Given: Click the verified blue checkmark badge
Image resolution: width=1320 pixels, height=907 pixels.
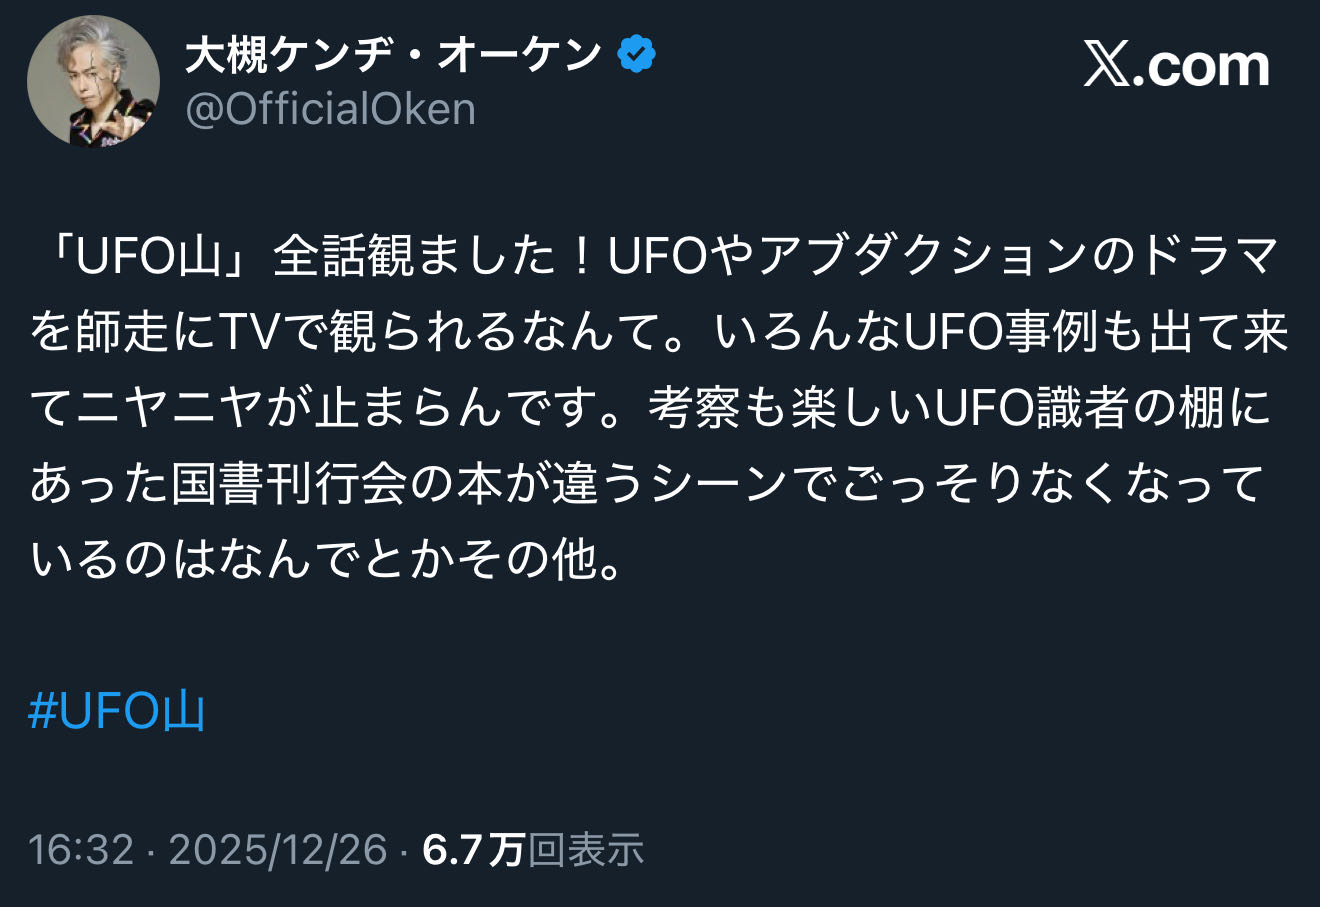Looking at the screenshot, I should coord(637,54).
